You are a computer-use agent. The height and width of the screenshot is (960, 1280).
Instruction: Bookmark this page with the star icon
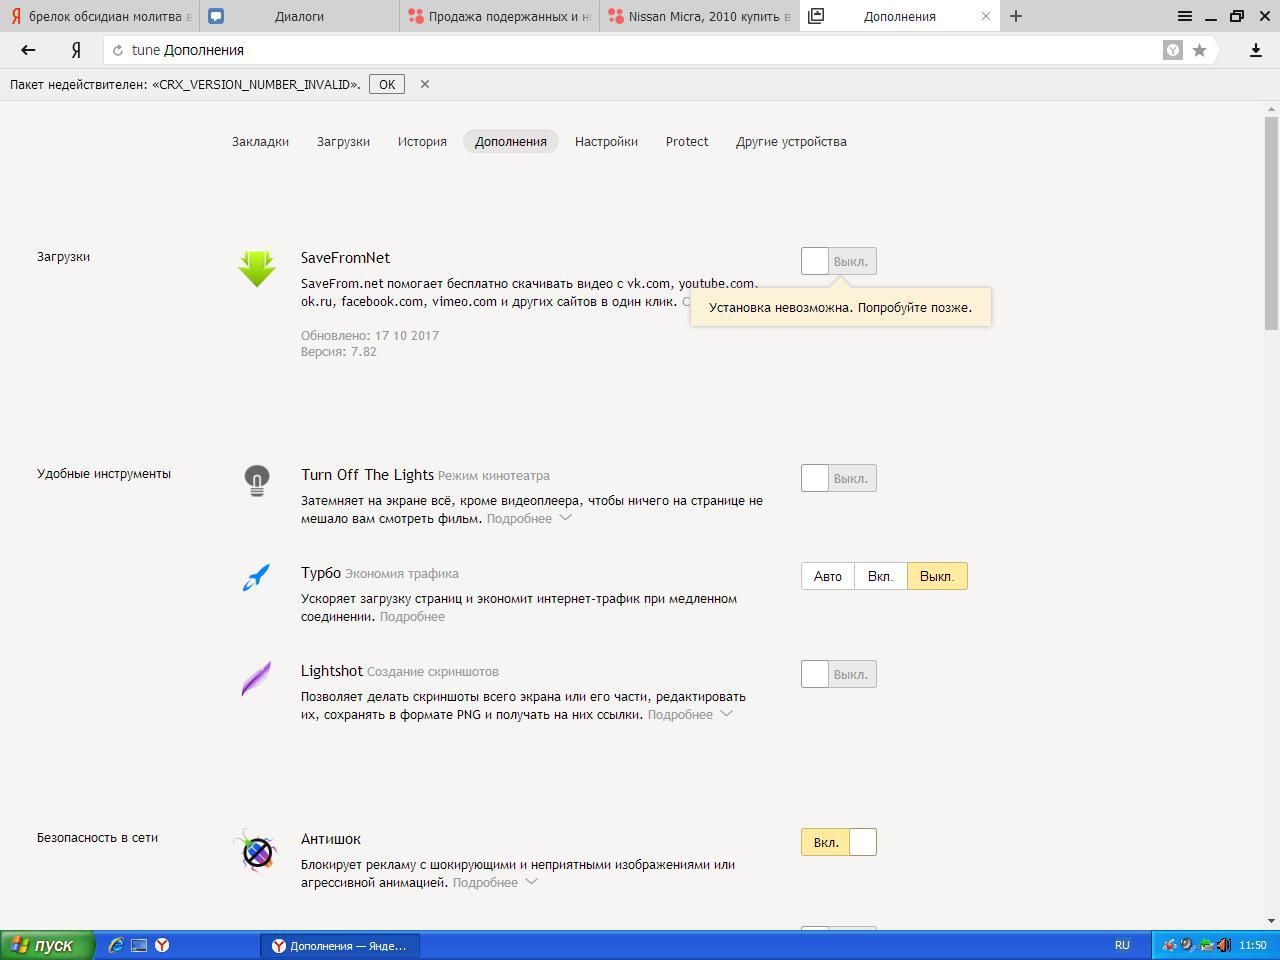click(x=1199, y=50)
